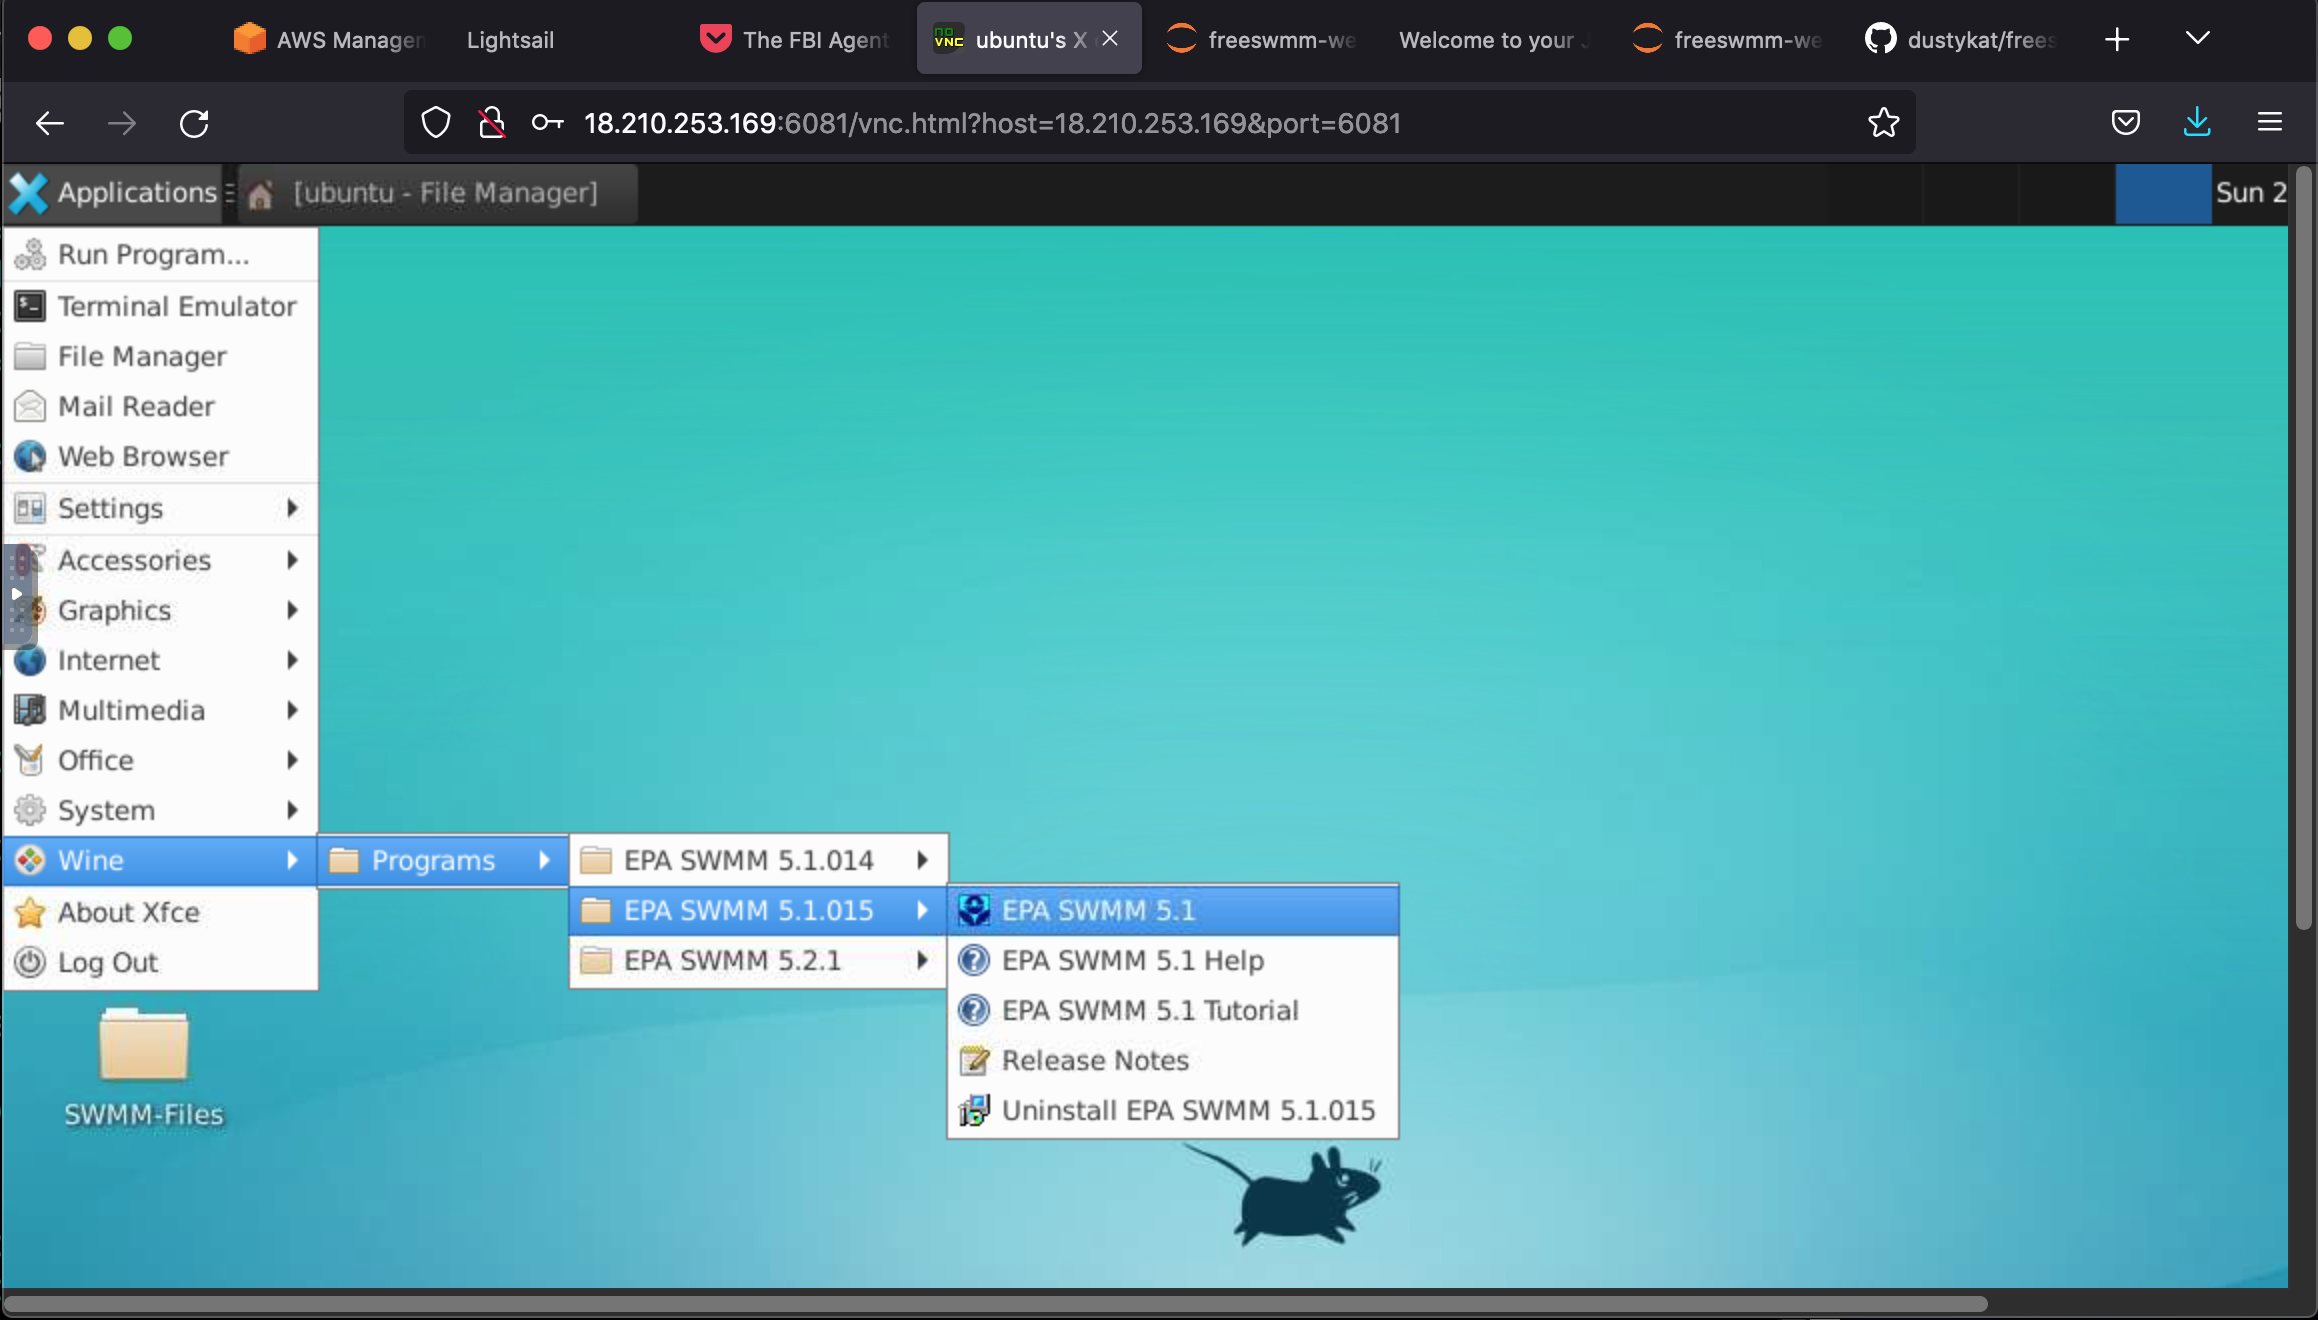The width and height of the screenshot is (2318, 1320).
Task: Open the Xfce Applications menu button
Action: (113, 192)
